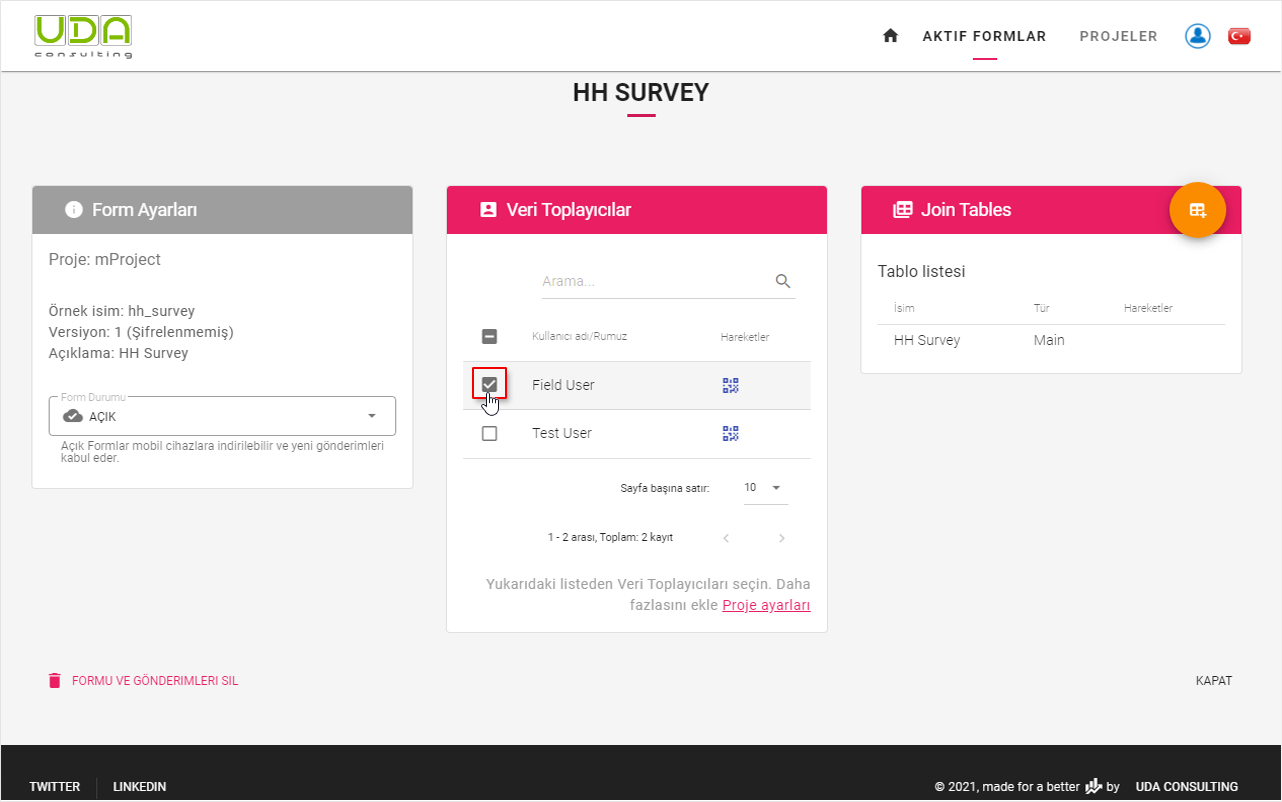Click the Field User name
This screenshot has width=1282, height=802.
coord(563,385)
